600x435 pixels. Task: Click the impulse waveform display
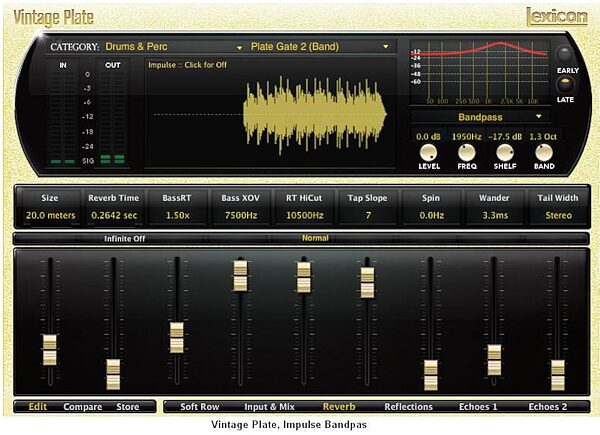270,113
